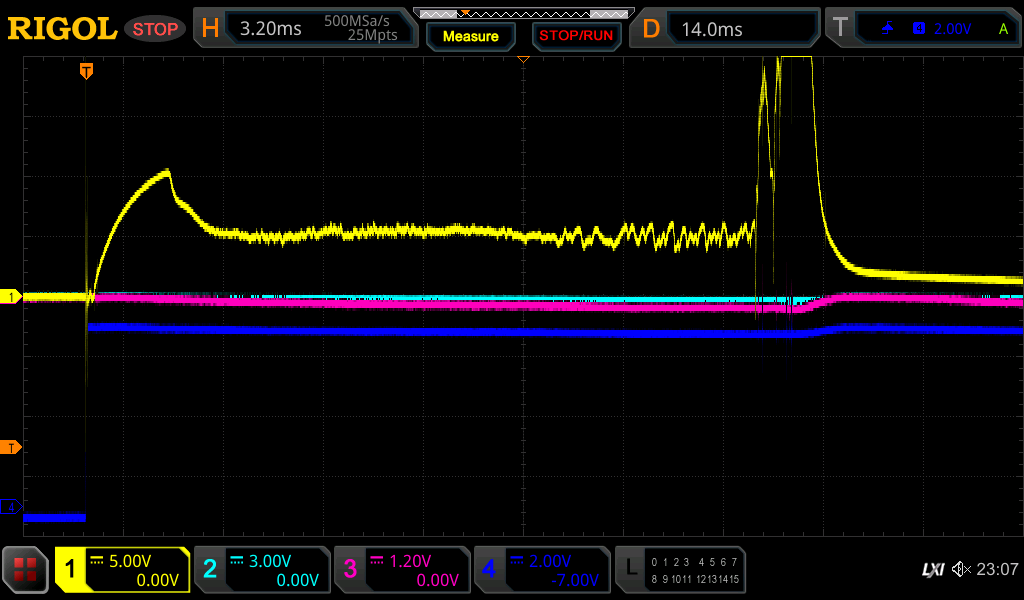Viewport: 1024px width, 600px height.
Task: Expand the trigger T 2.00V settings
Action: [922, 28]
